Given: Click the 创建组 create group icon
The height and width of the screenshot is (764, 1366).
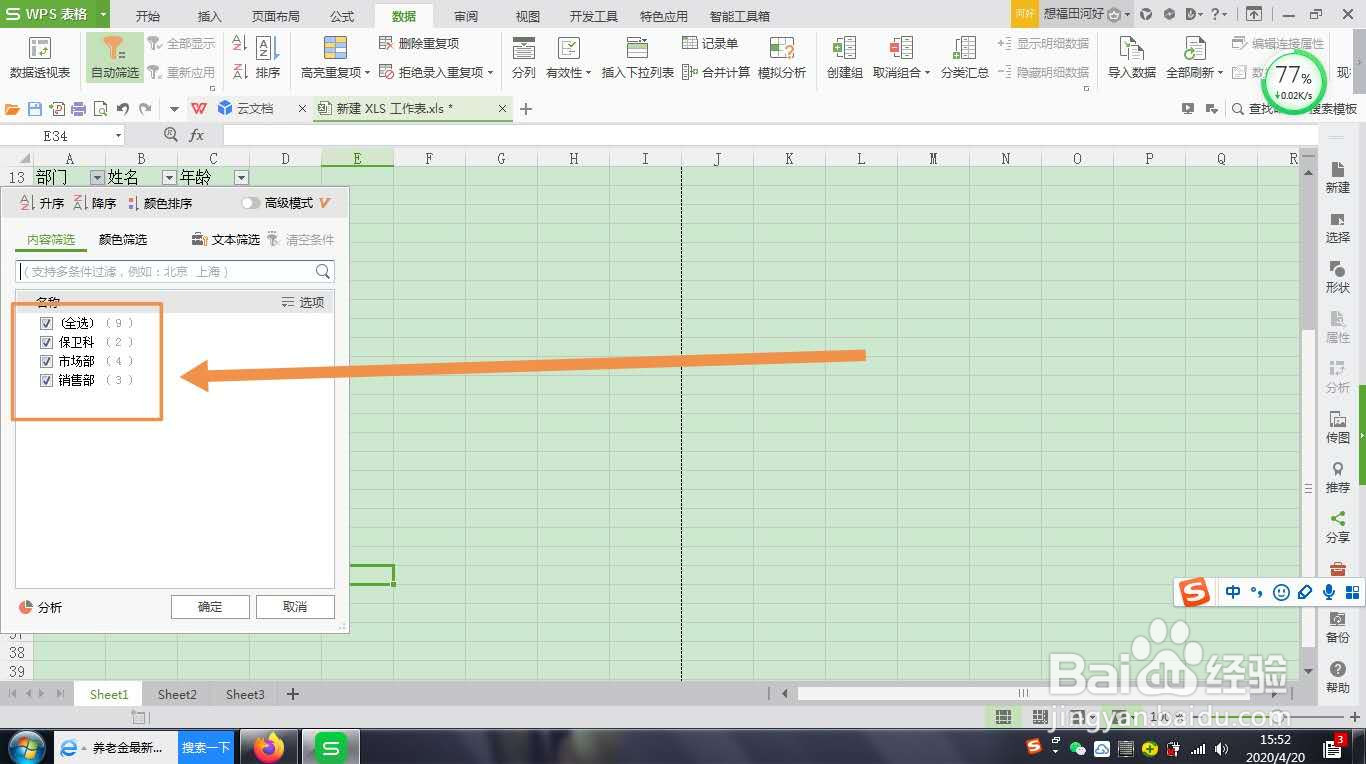Looking at the screenshot, I should [x=845, y=48].
